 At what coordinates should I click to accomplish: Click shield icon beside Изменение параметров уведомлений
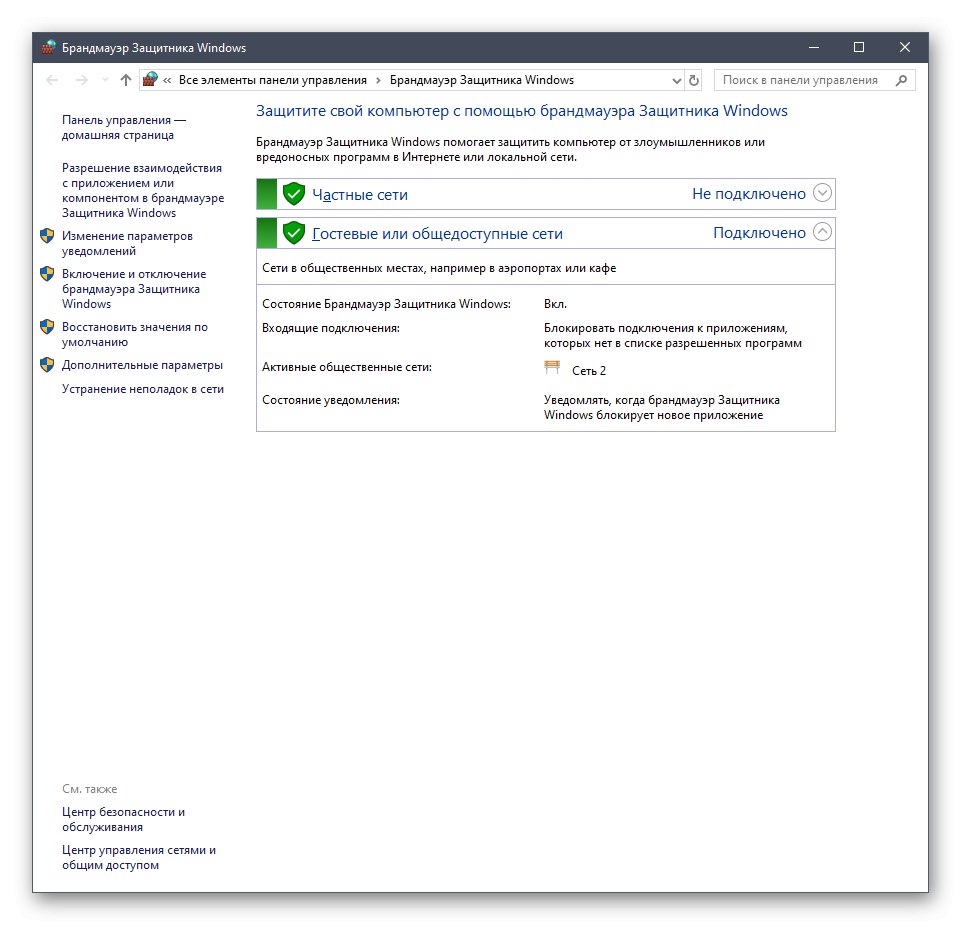(x=47, y=236)
